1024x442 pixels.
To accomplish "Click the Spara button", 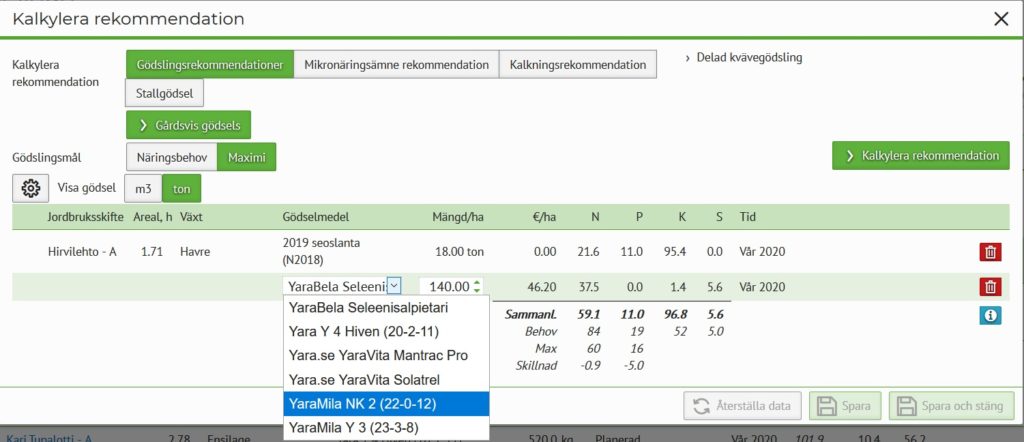I will (x=845, y=405).
